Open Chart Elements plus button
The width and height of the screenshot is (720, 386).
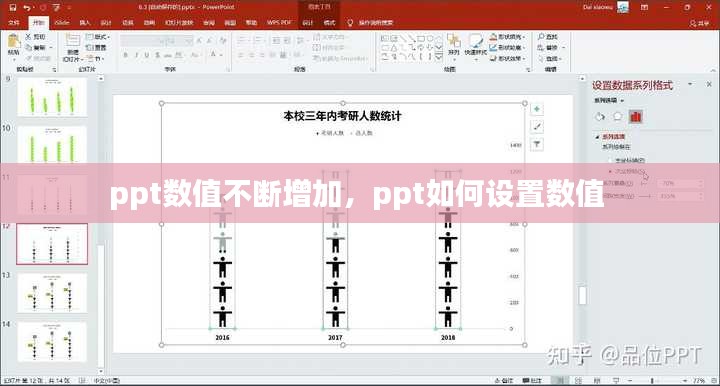coord(536,109)
